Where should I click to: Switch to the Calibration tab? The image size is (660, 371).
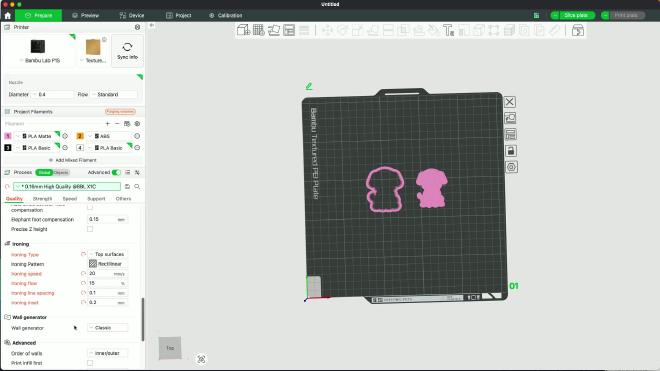tap(226, 16)
